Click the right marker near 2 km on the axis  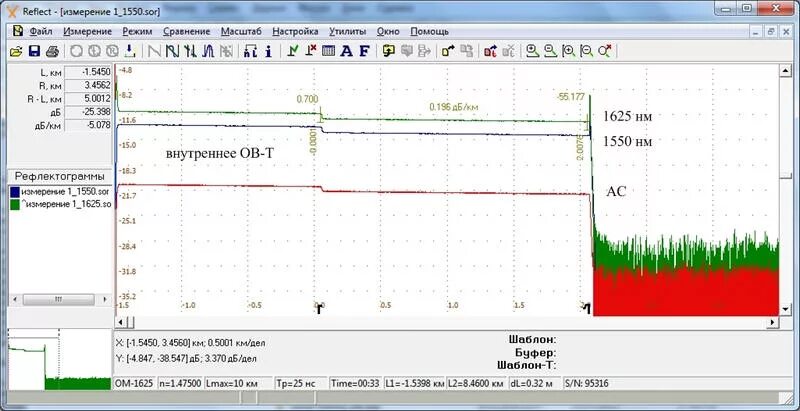pyautogui.click(x=587, y=309)
